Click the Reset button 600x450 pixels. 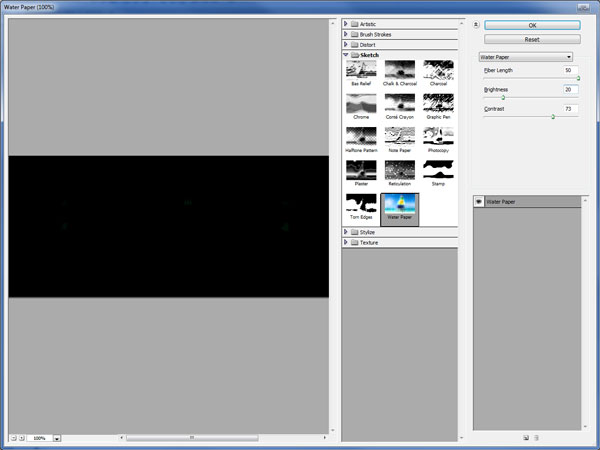coord(532,39)
